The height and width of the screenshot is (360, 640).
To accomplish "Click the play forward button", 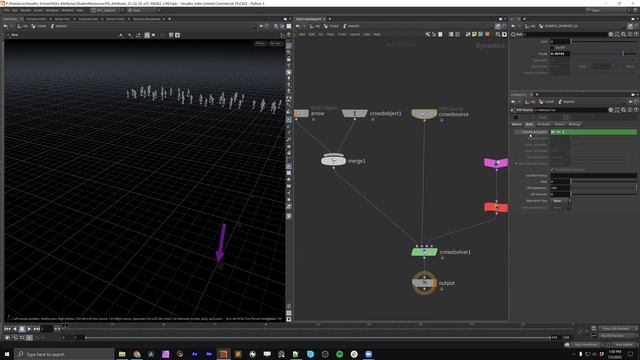I will (29, 329).
